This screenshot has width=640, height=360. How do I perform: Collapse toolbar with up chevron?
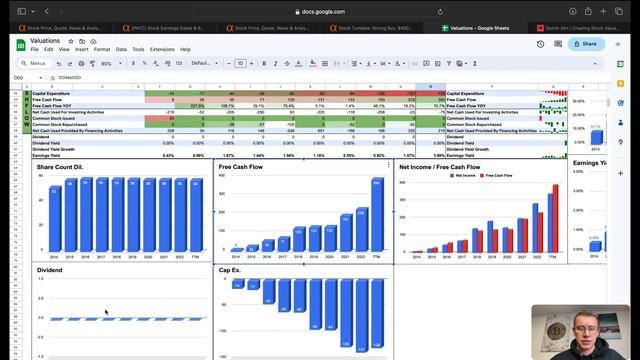click(x=595, y=64)
